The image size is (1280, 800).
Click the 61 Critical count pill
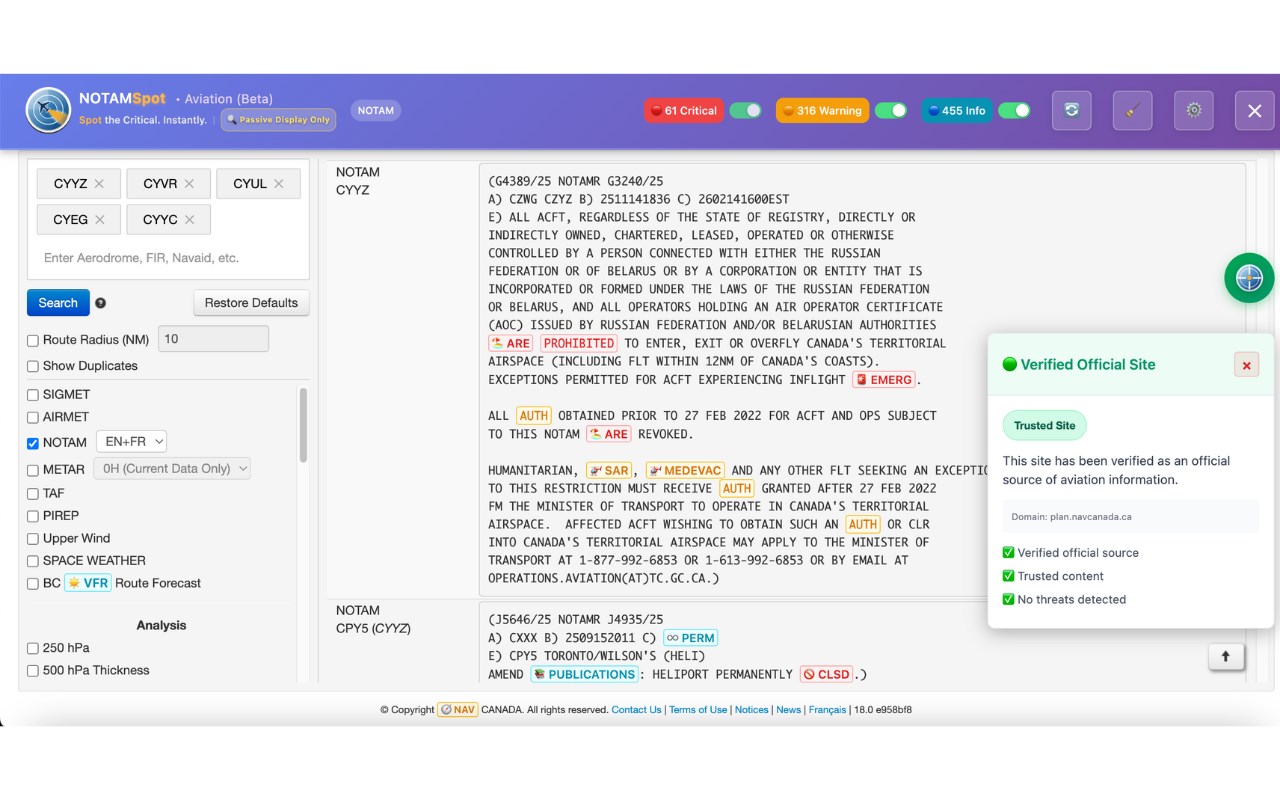coord(684,111)
